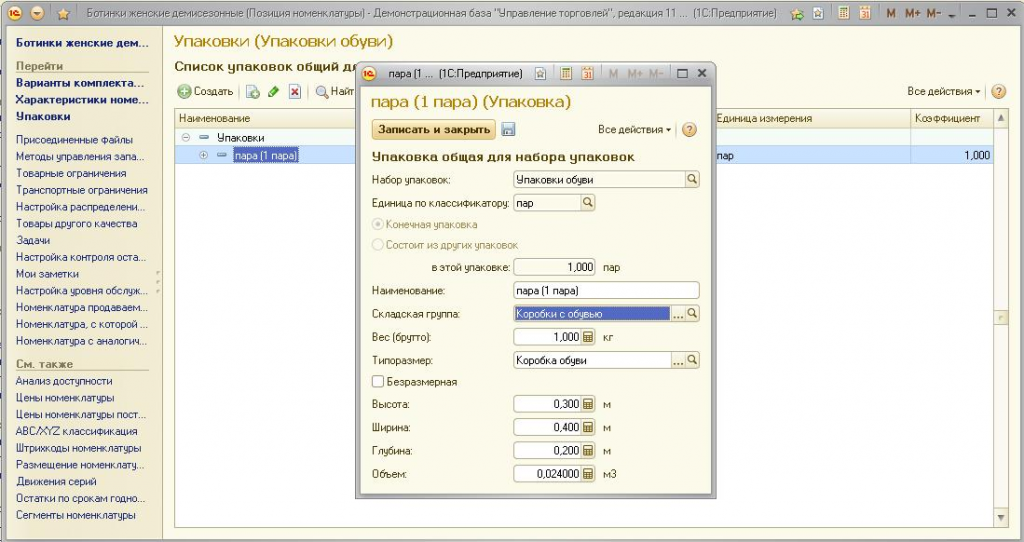Viewport: 1024px width, 542px height.
Task: Open lookup for Набор упаковок field
Action: tap(692, 180)
